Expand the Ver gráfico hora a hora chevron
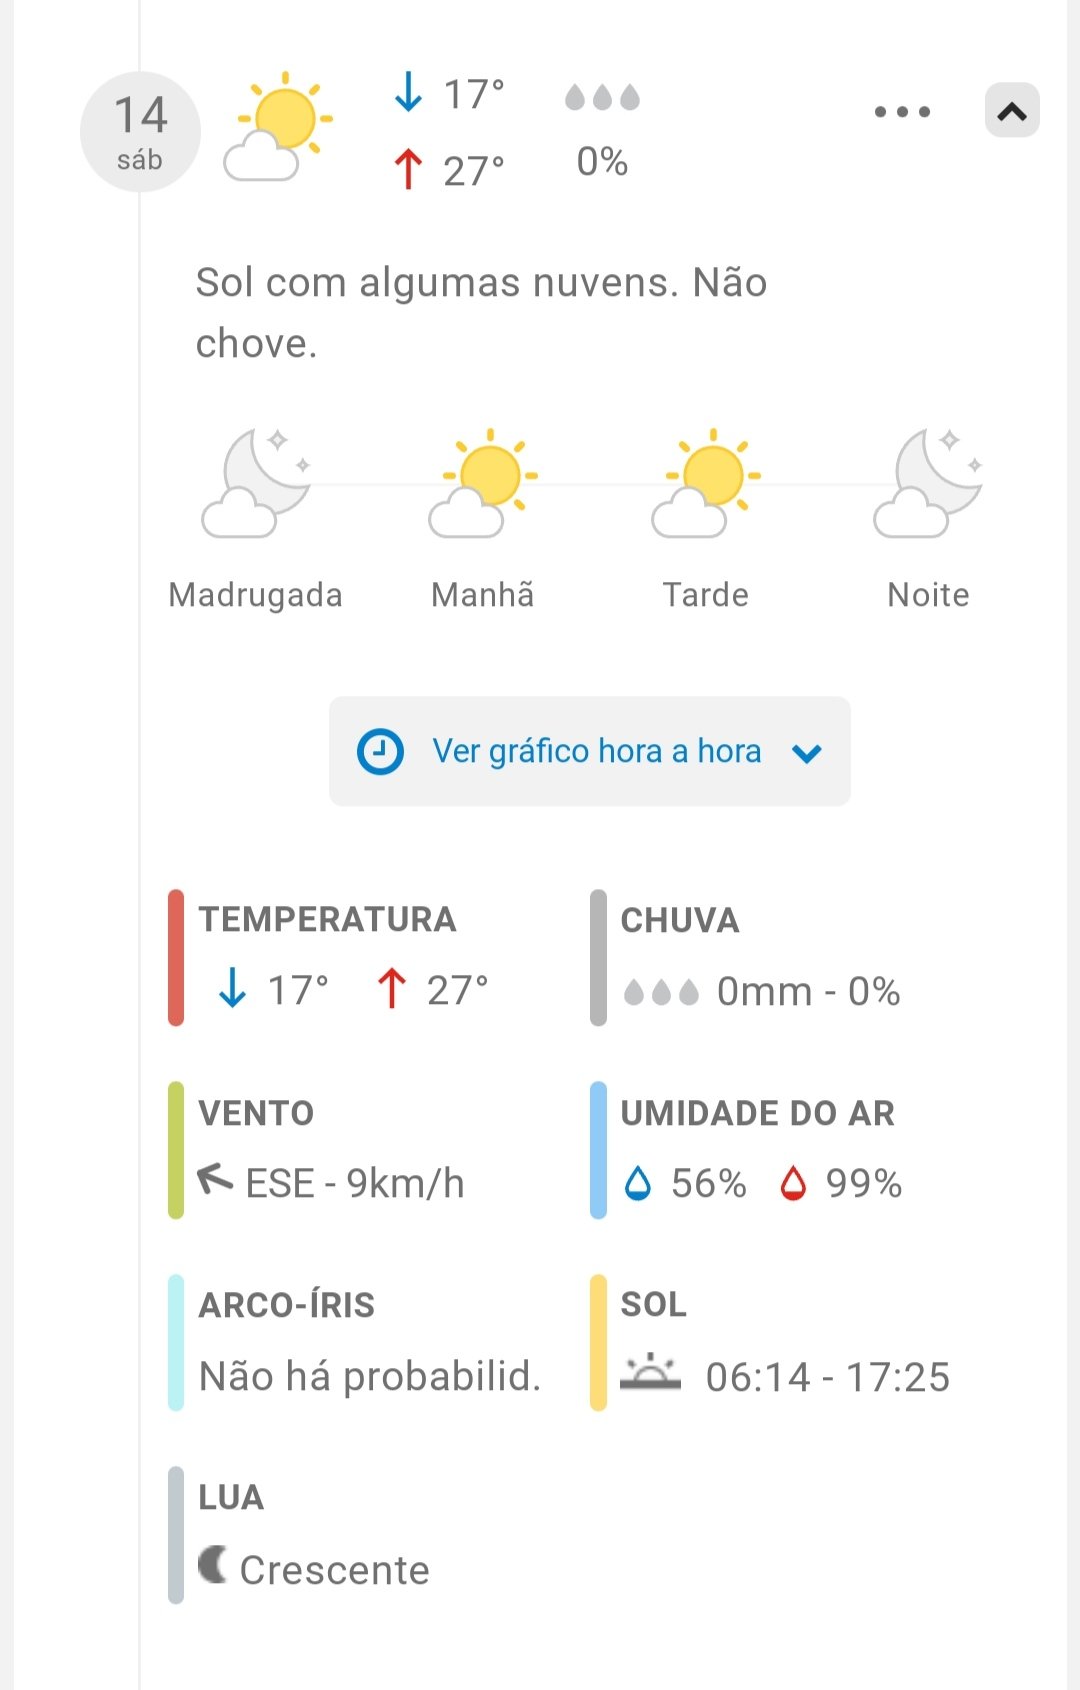 point(807,753)
